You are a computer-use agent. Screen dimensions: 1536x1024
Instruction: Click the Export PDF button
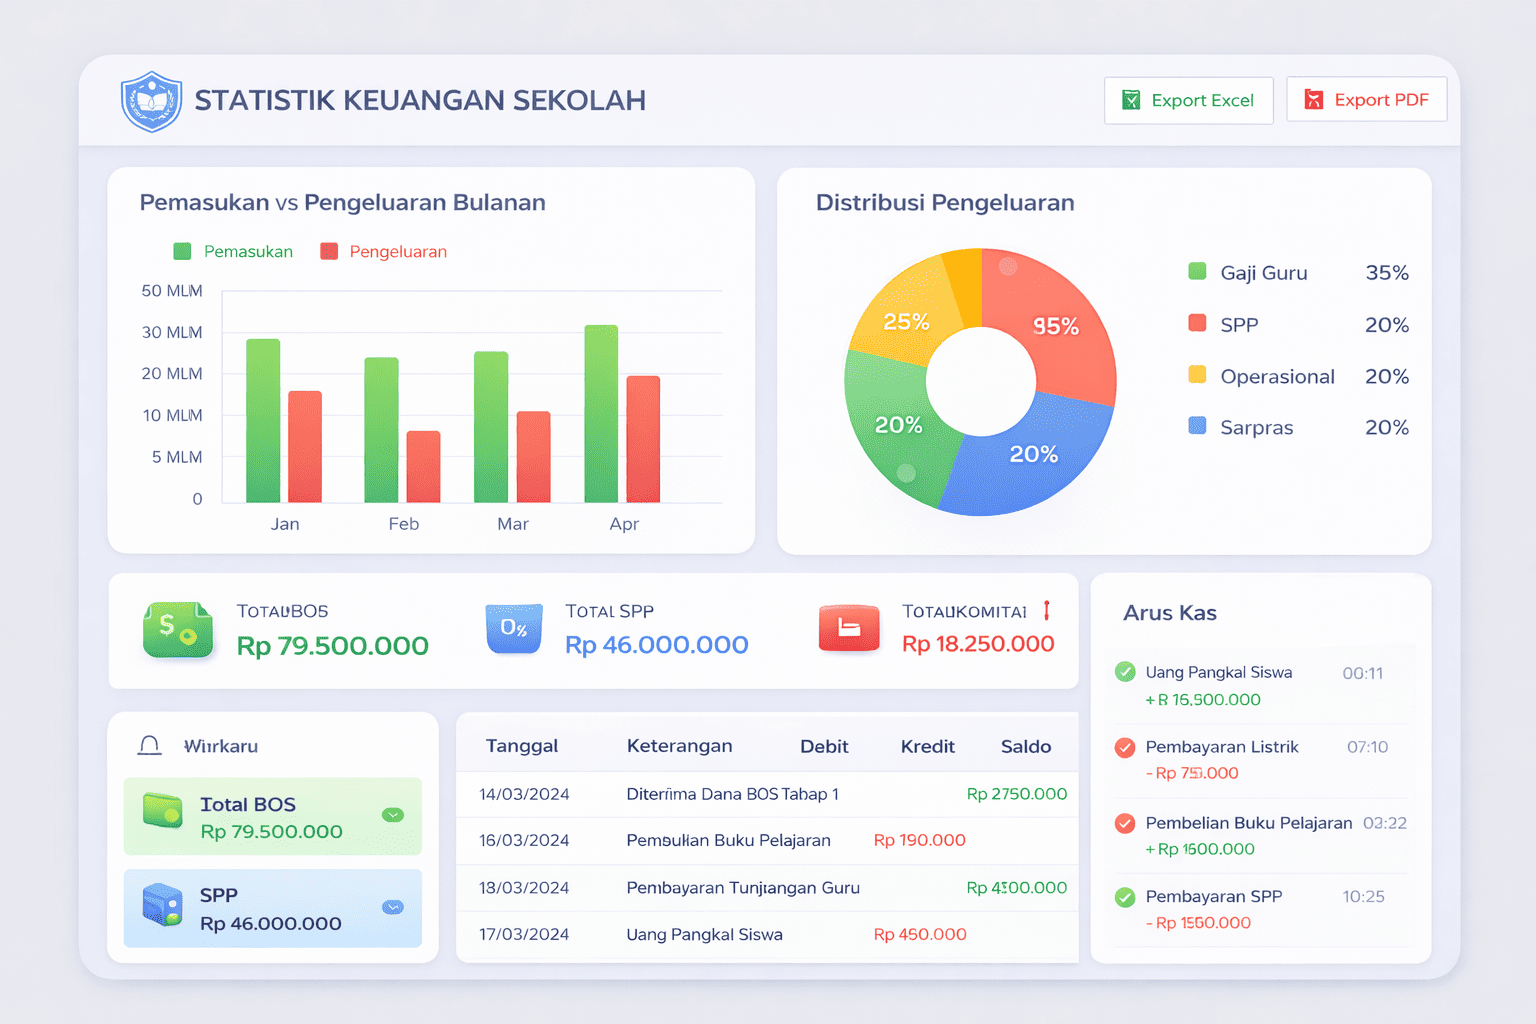(x=1367, y=99)
